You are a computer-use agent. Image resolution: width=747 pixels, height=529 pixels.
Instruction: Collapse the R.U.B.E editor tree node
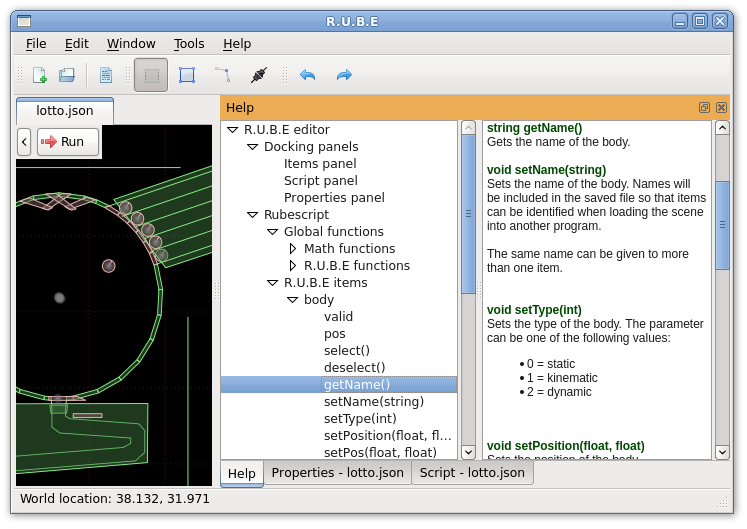(x=232, y=130)
